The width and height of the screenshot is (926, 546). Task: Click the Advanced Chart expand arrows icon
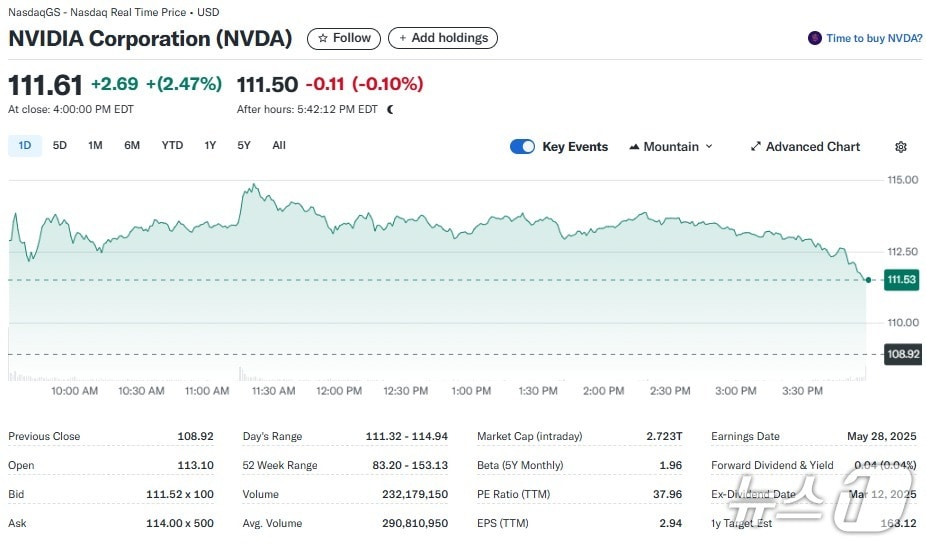click(756, 147)
